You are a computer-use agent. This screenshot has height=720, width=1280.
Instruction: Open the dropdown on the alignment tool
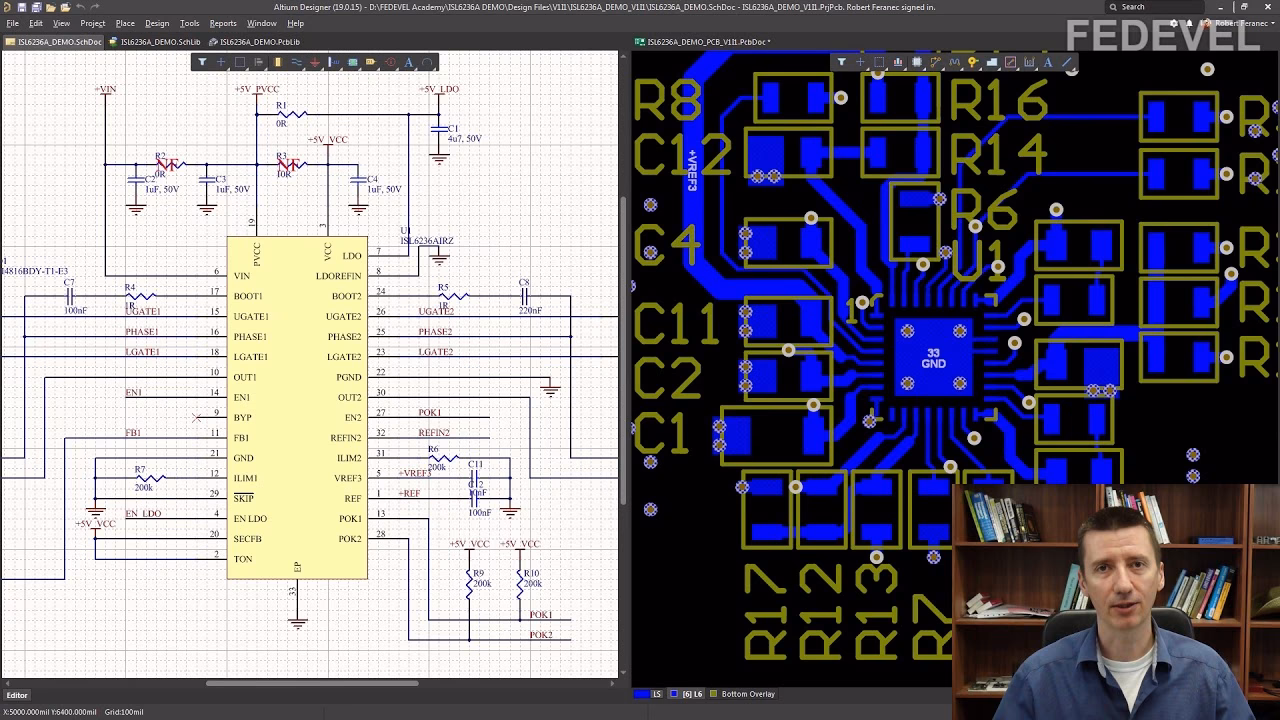point(264,70)
